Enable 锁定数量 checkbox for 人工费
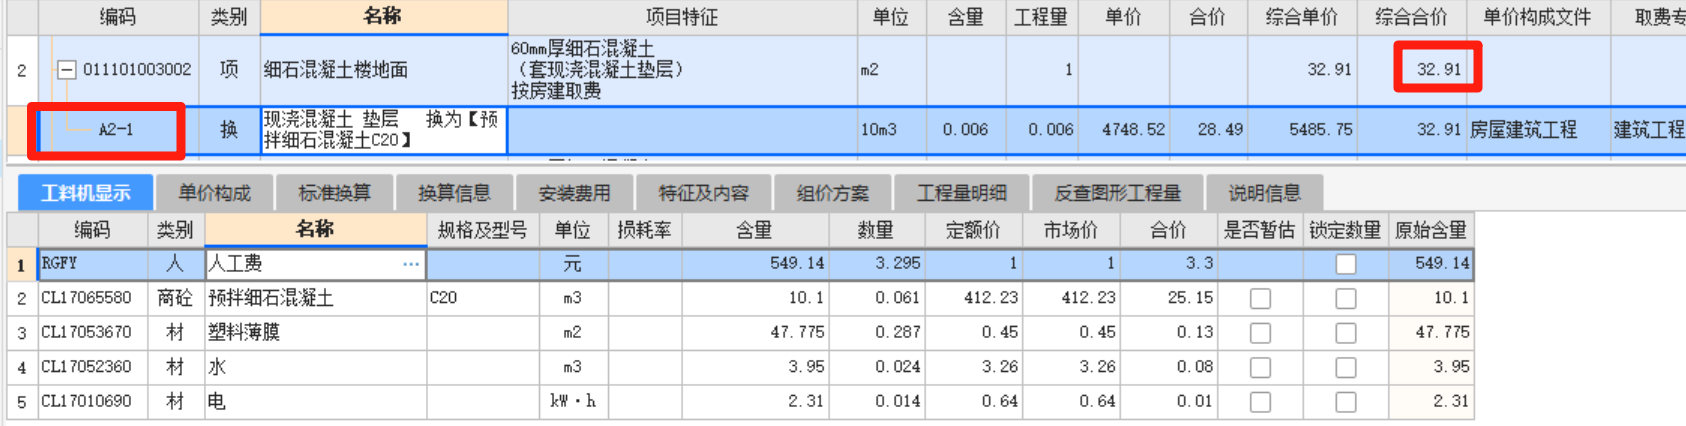This screenshot has width=1686, height=426. (1346, 264)
